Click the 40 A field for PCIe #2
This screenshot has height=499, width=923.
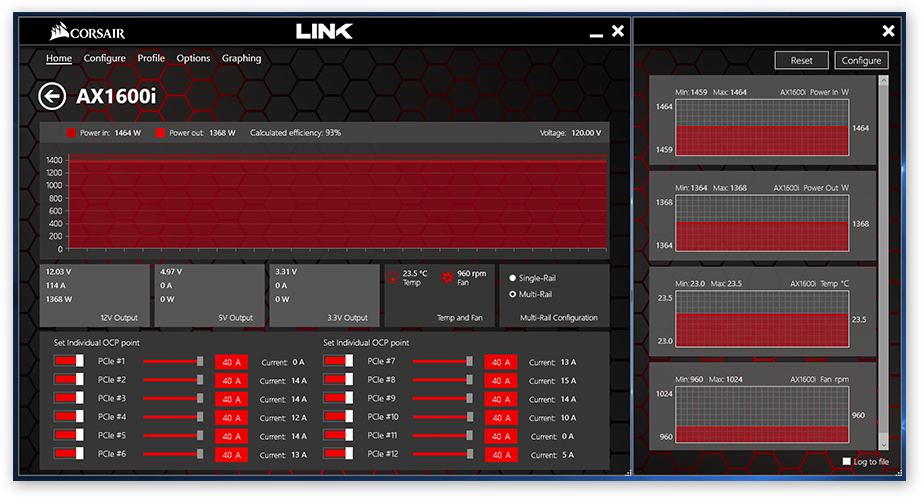pos(231,381)
